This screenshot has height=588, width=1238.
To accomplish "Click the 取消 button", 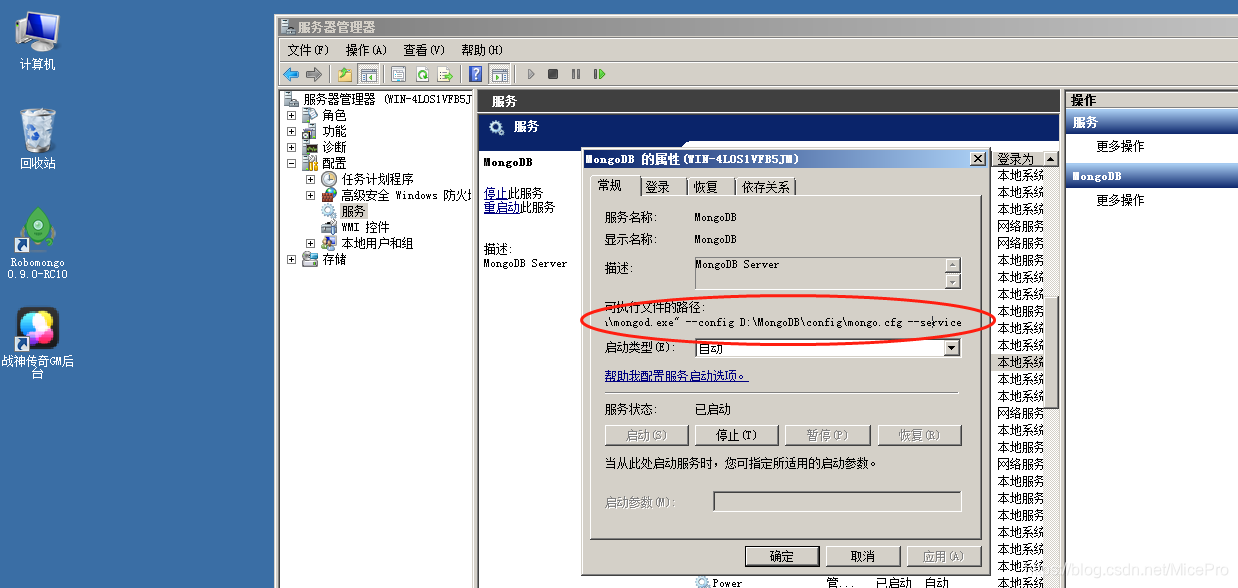I will [x=863, y=556].
